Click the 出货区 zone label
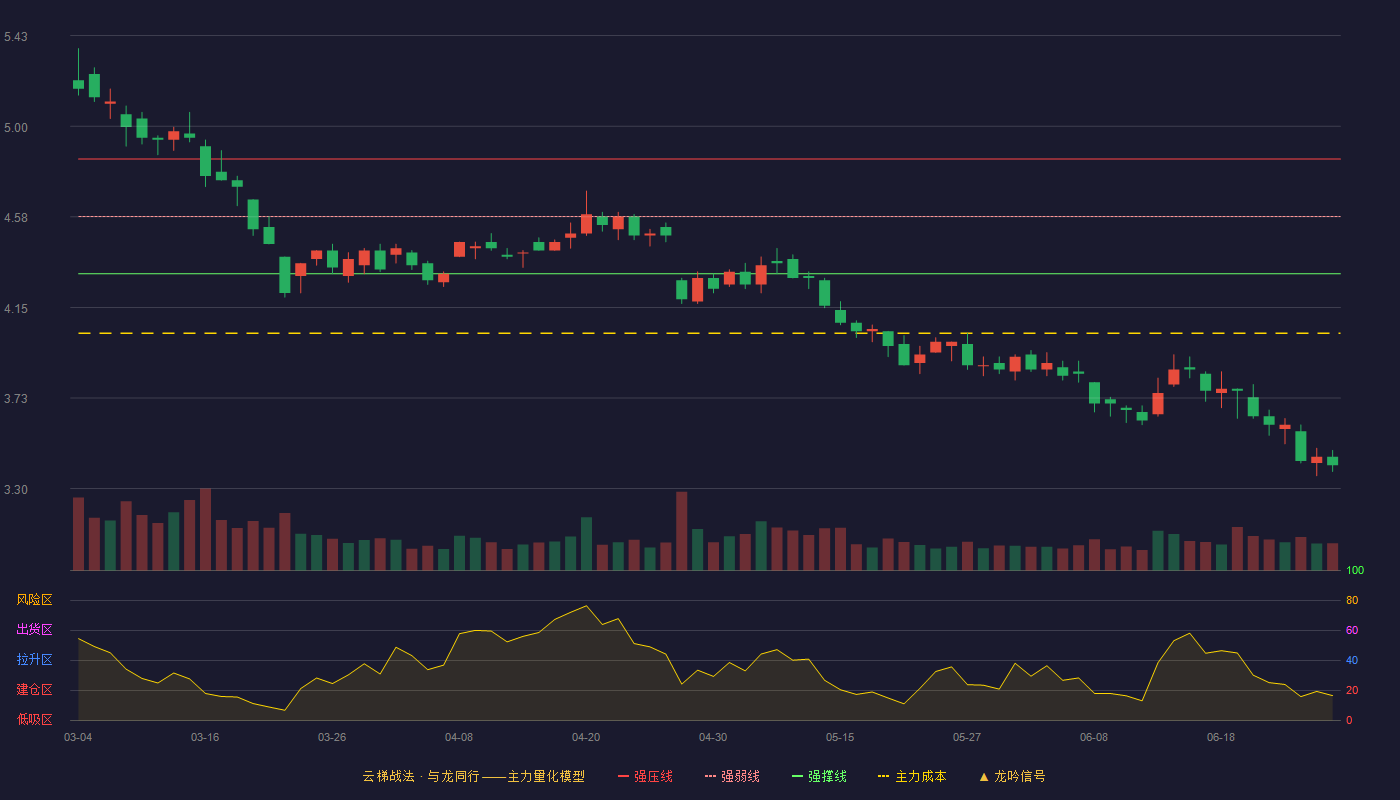1400x800 pixels. [x=34, y=630]
